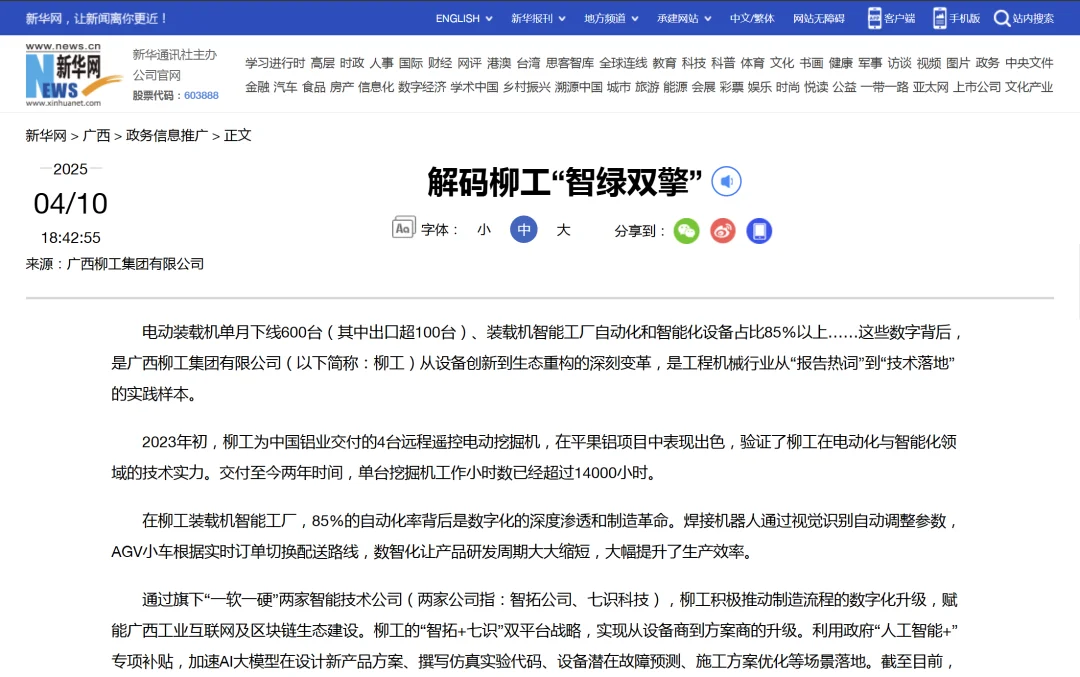Viewport: 1080px width, 677px height.
Task: Open the 信息化 channel
Action: [x=376, y=87]
